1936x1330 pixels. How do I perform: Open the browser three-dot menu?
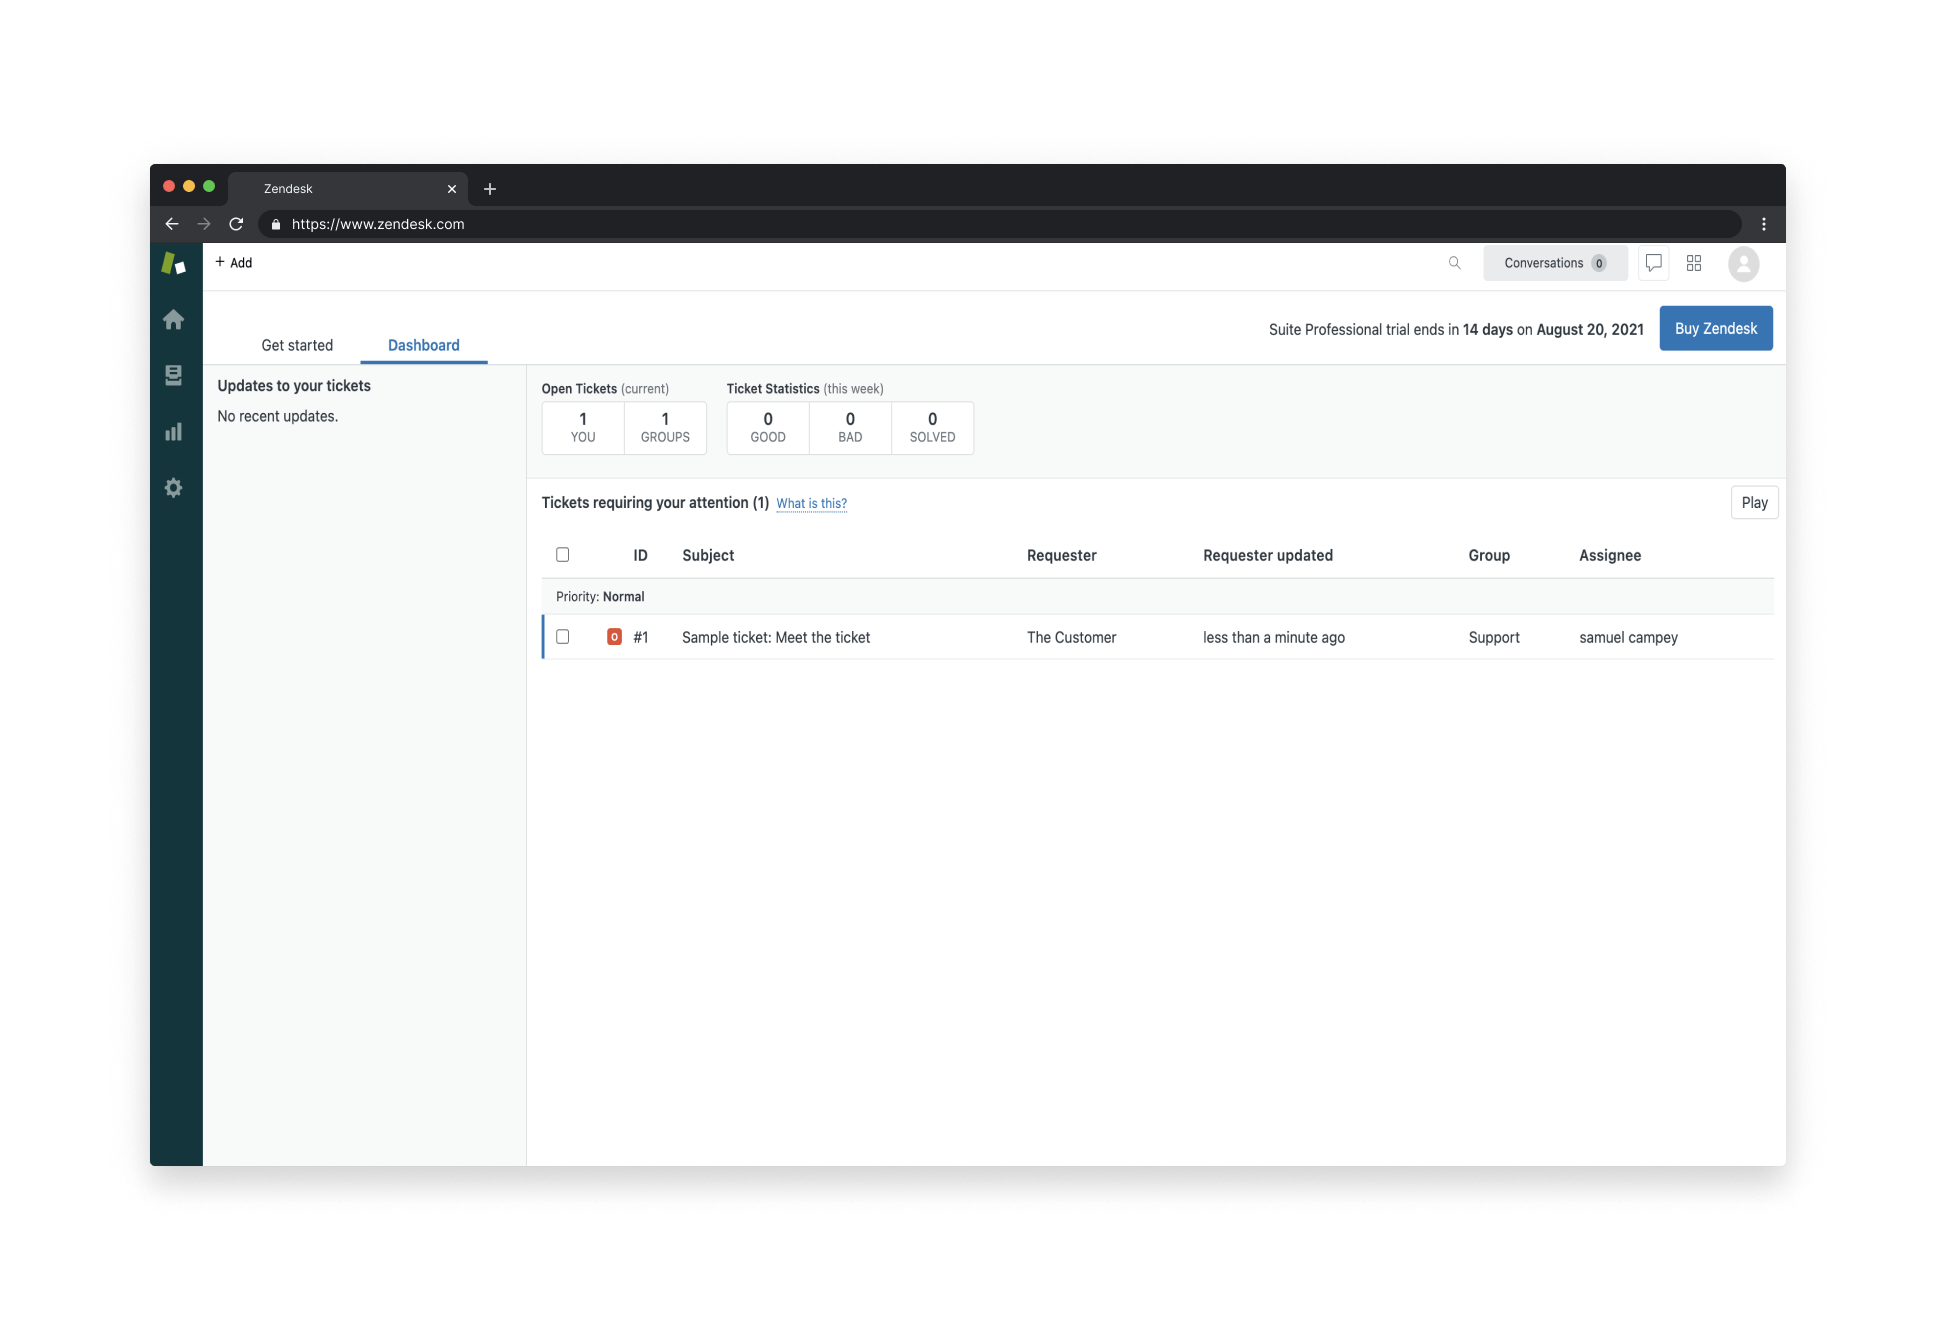1763,224
